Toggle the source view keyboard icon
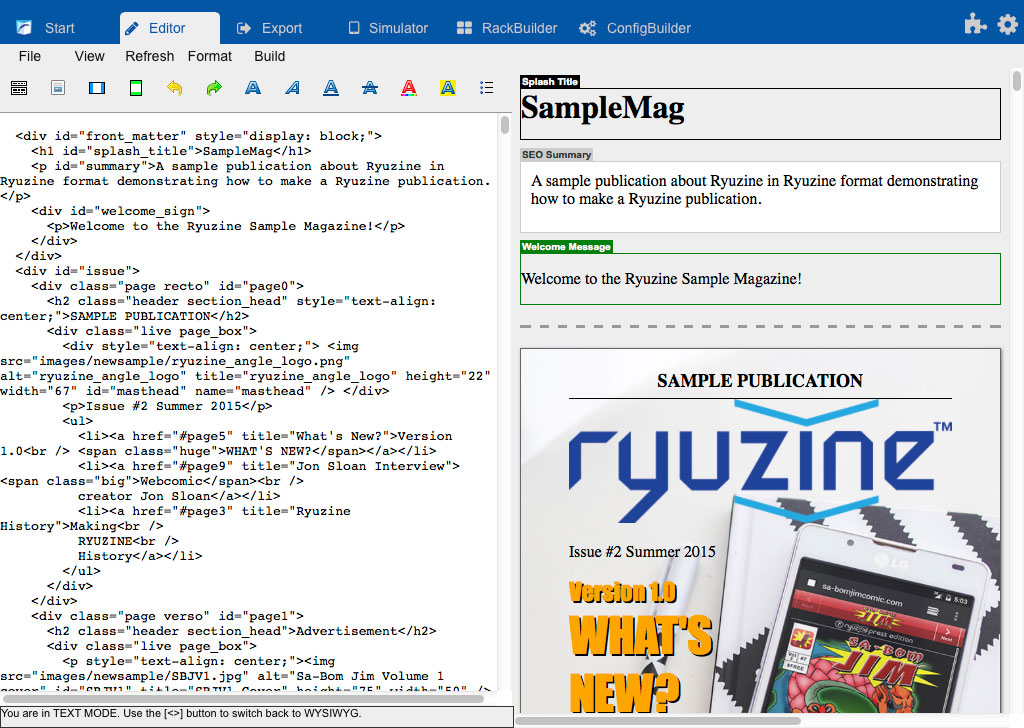Screen dimensions: 1024x728 point(19,88)
